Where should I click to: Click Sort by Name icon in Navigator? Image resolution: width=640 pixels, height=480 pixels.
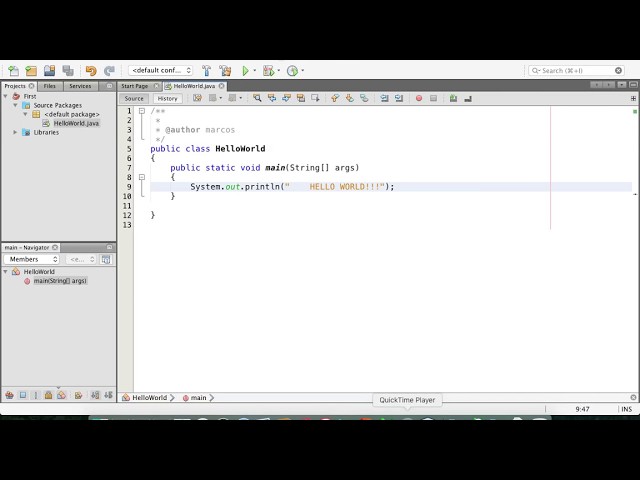pos(95,395)
